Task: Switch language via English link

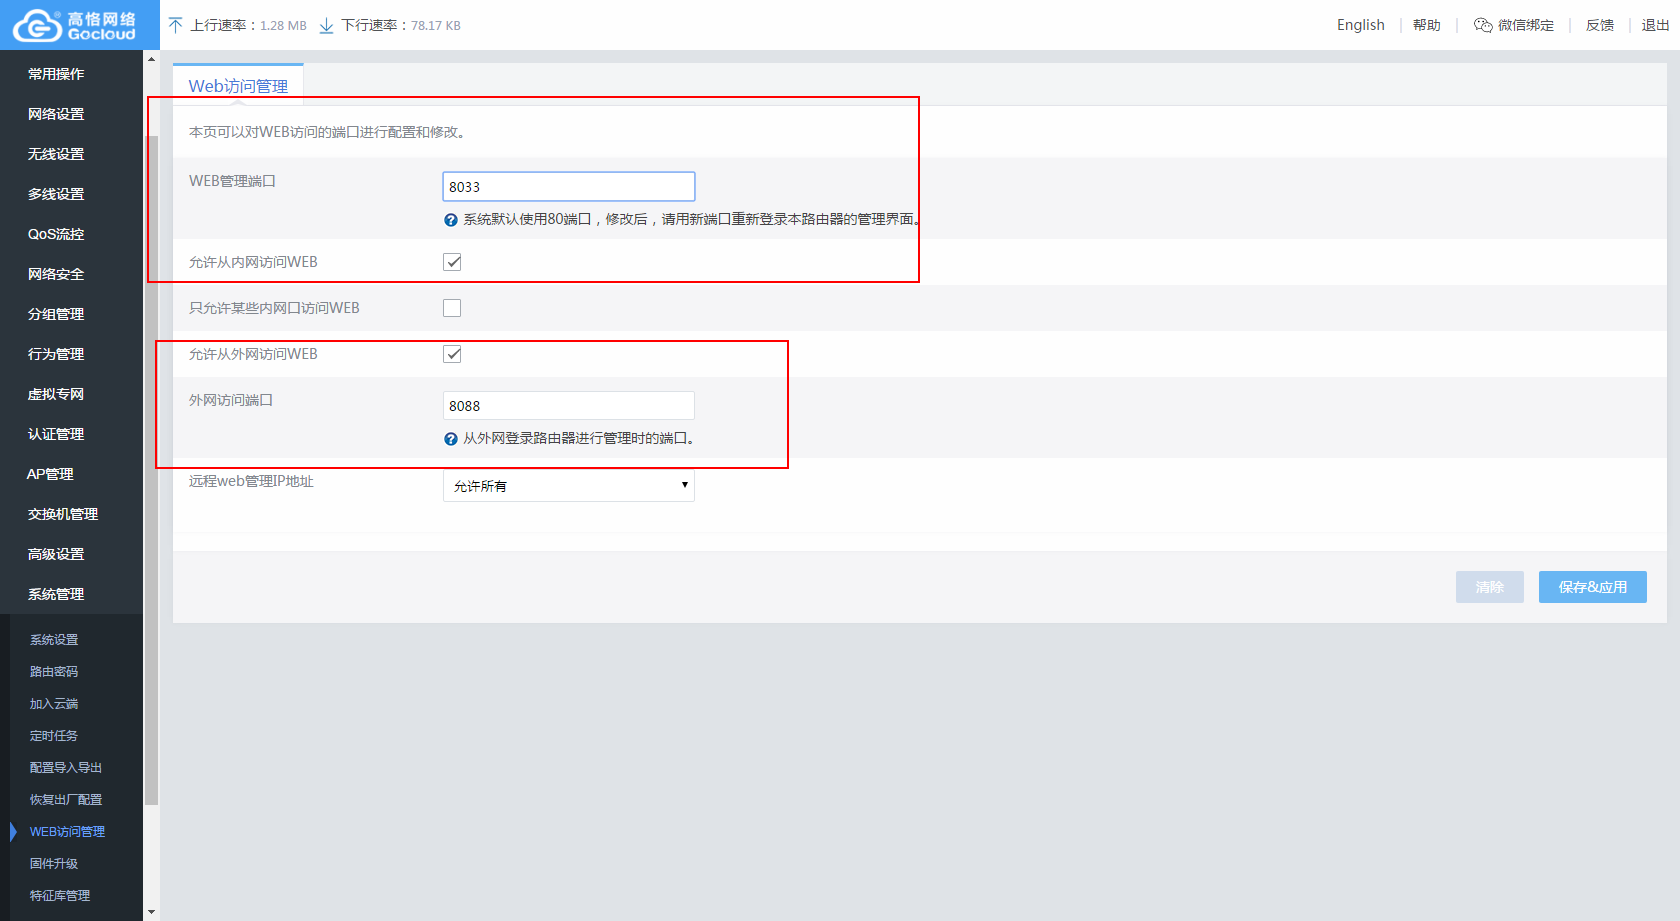Action: point(1360,25)
